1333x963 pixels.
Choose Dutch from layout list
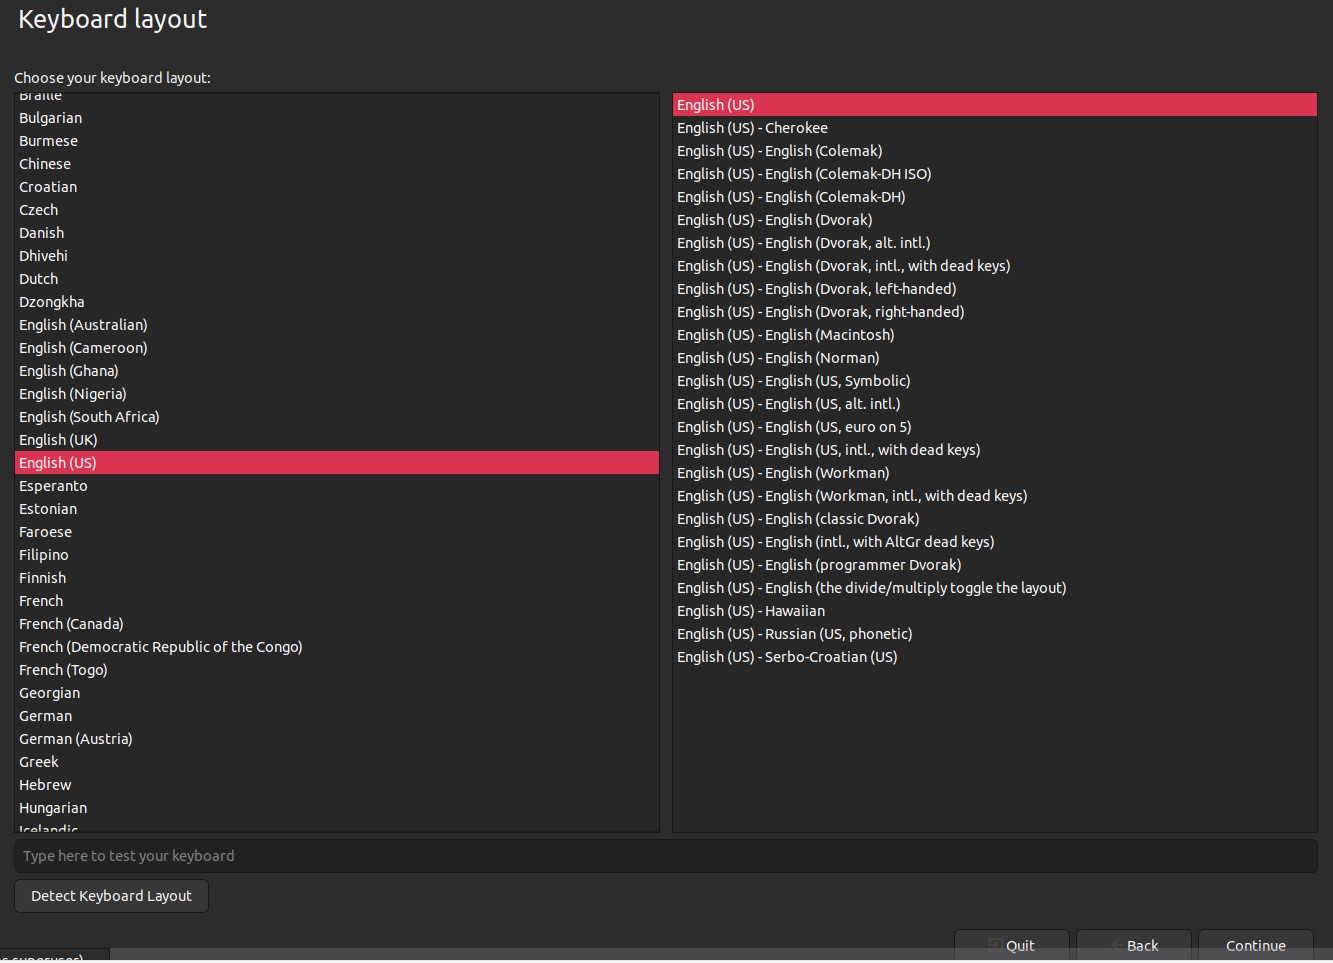click(39, 279)
